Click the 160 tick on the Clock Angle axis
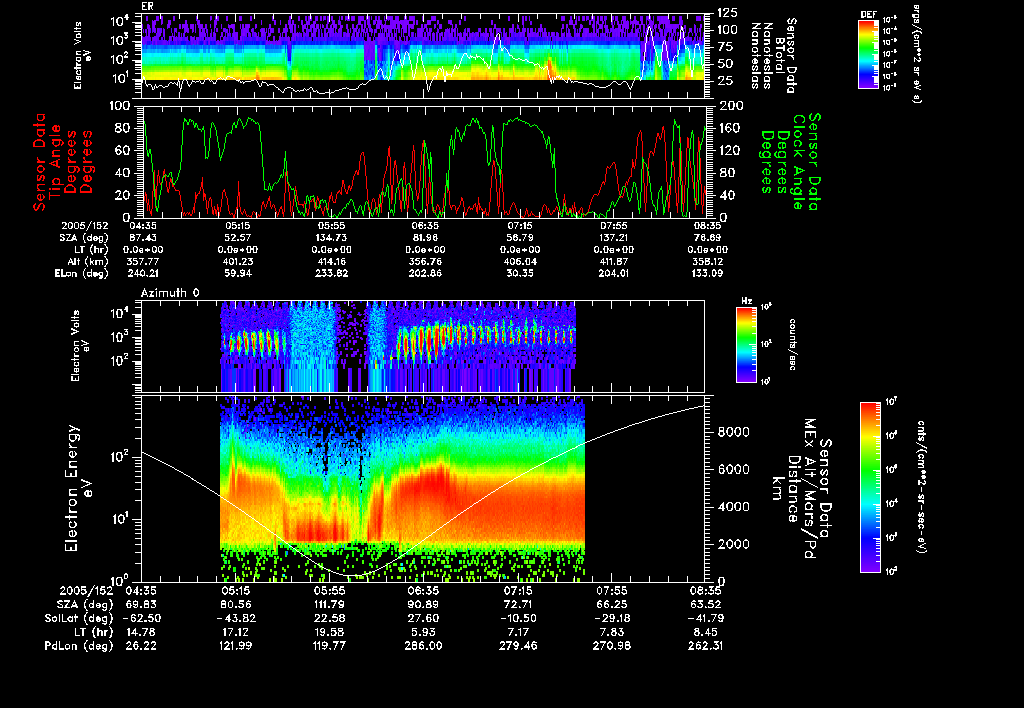Image resolution: width=1024 pixels, height=708 pixels. pyautogui.click(x=730, y=128)
